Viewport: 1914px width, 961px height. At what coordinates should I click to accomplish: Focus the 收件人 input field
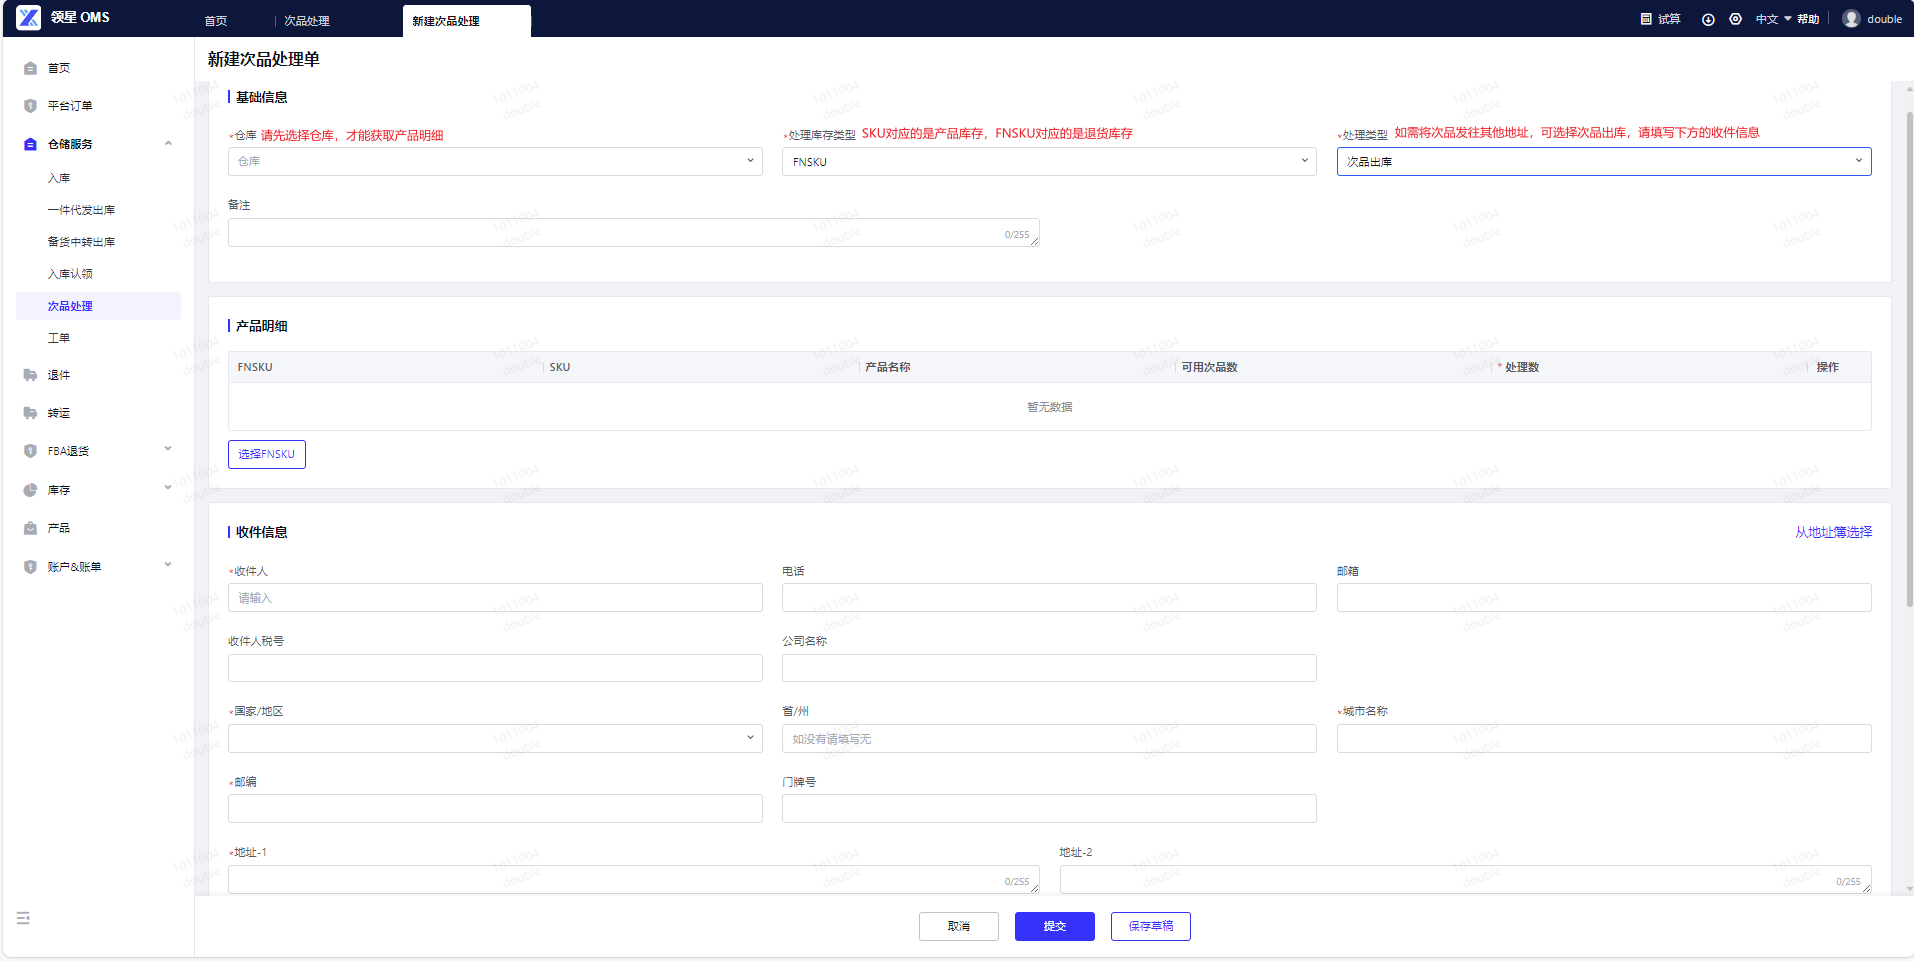point(495,598)
